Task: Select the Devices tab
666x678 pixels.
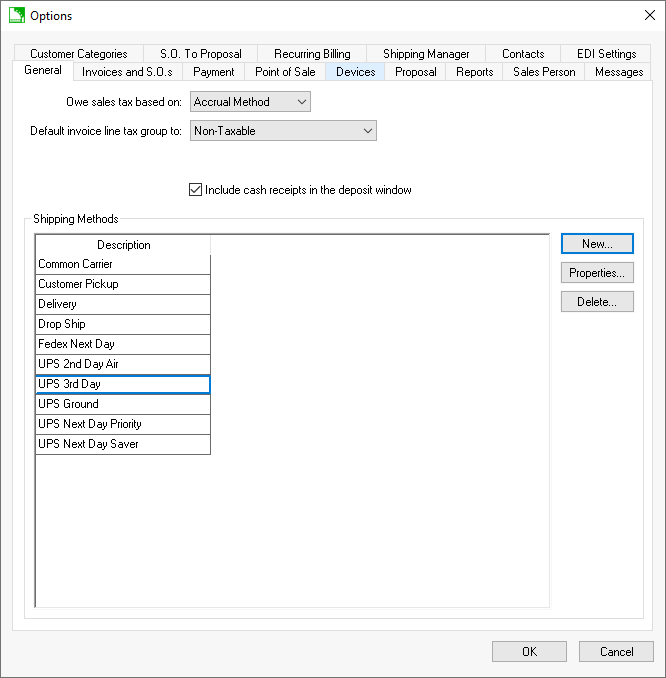Action: point(355,72)
